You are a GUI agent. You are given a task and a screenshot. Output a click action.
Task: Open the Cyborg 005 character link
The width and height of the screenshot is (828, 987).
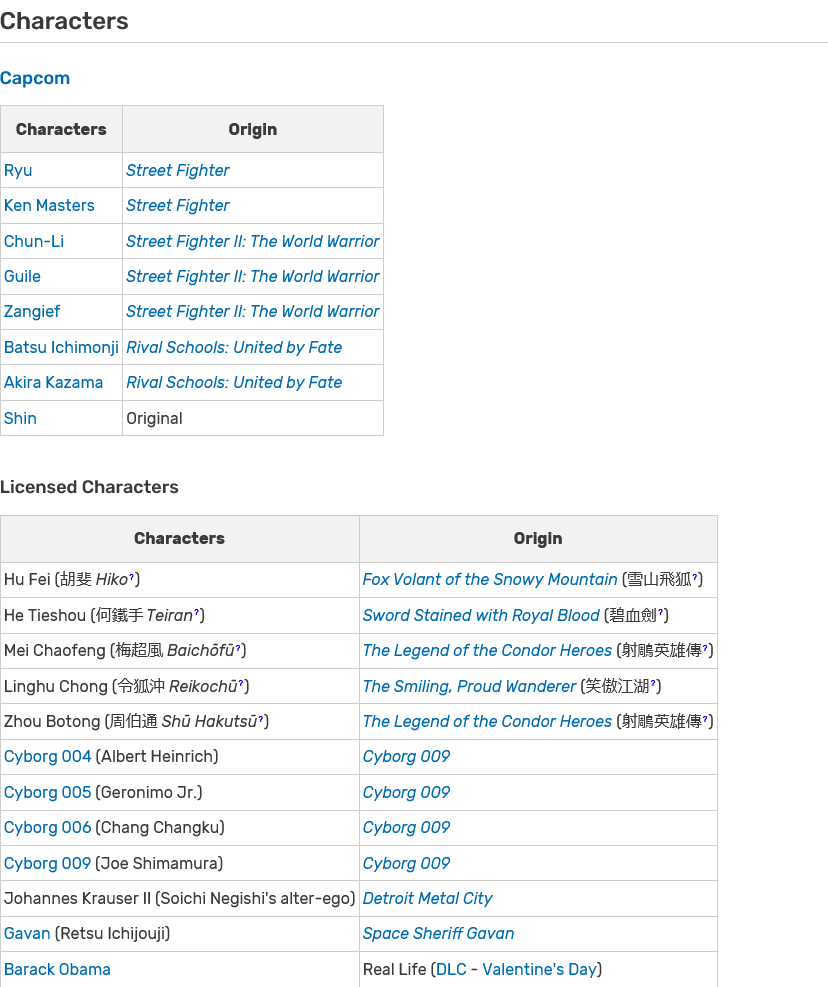coord(47,792)
